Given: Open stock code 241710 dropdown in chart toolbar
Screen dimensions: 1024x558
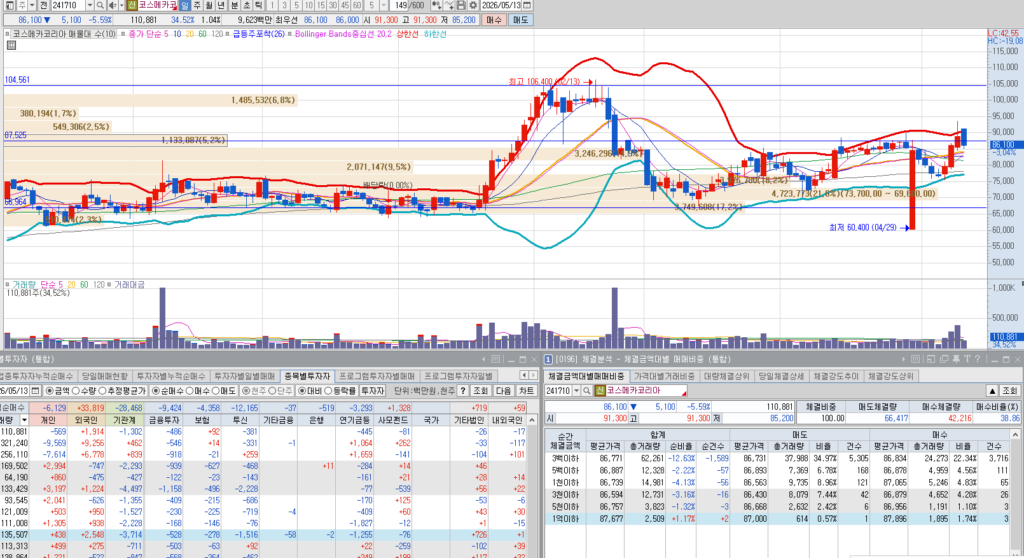Looking at the screenshot, I should (x=89, y=5).
